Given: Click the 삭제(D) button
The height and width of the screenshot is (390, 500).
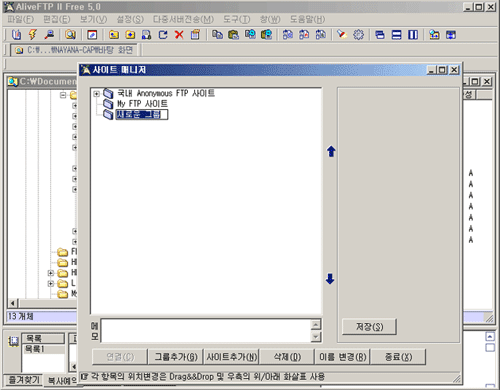Looking at the screenshot, I should coord(287,357).
